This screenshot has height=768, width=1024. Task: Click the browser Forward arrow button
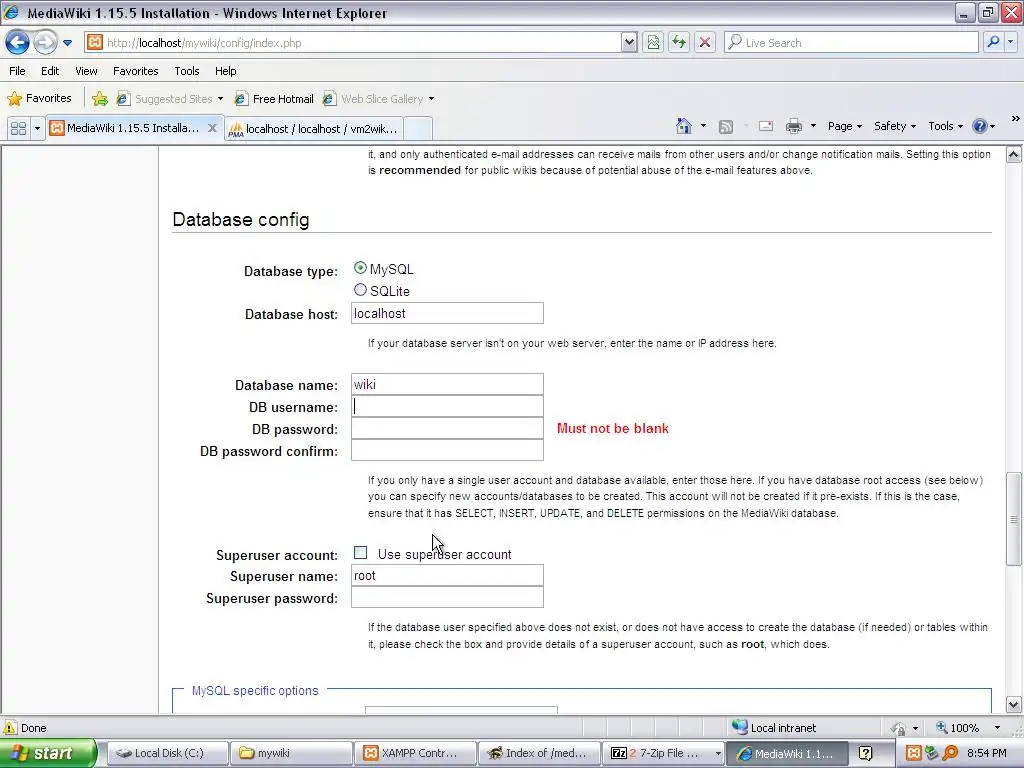pyautogui.click(x=45, y=43)
